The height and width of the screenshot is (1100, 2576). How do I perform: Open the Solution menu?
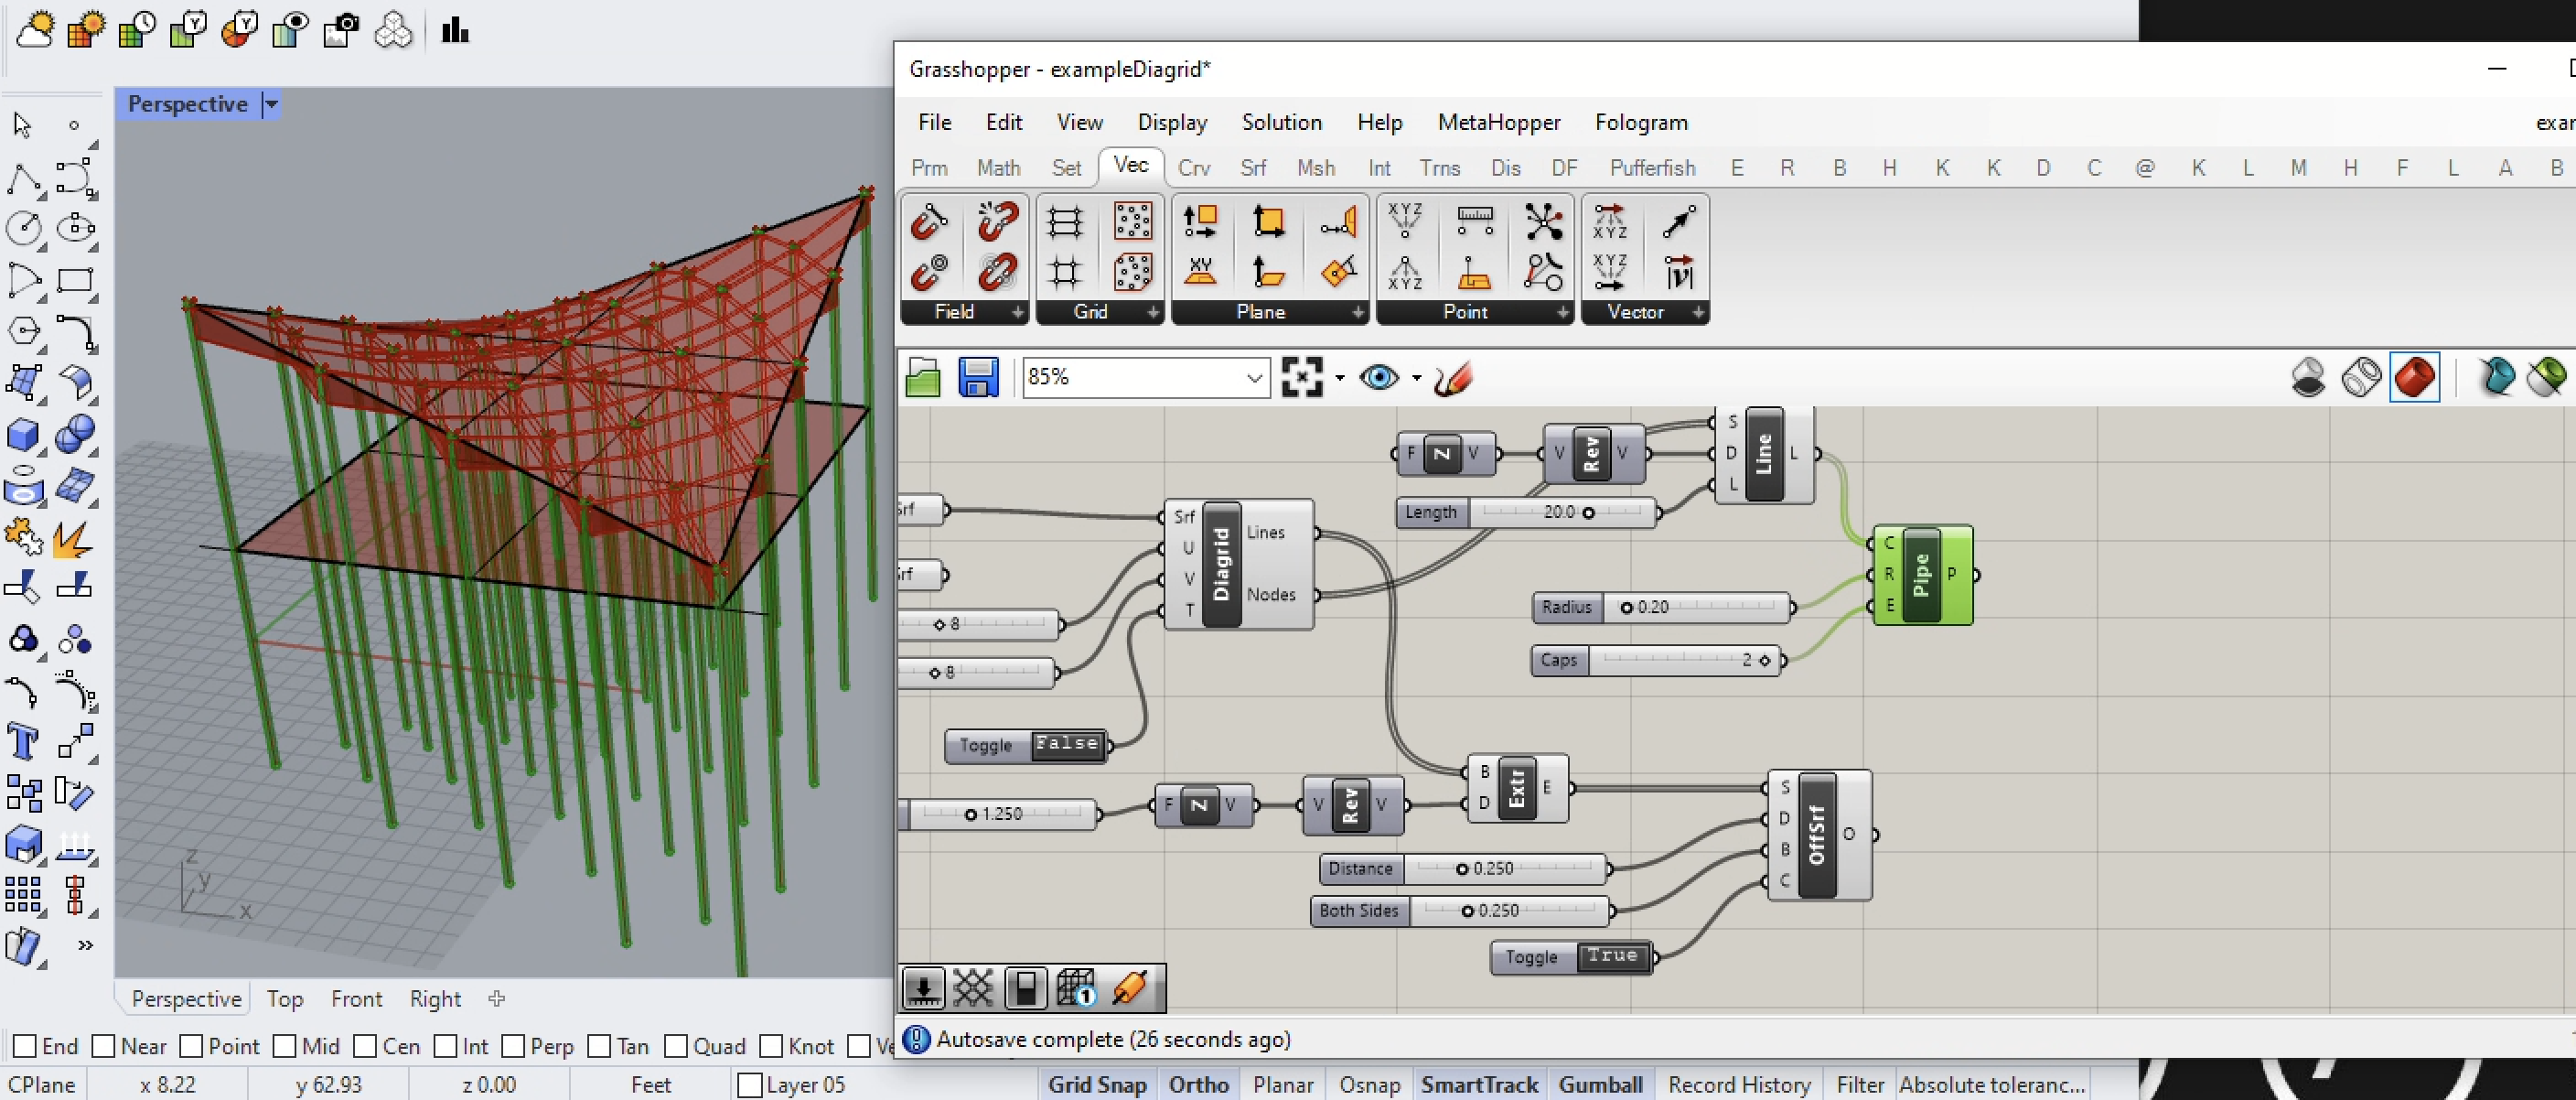tap(1281, 122)
